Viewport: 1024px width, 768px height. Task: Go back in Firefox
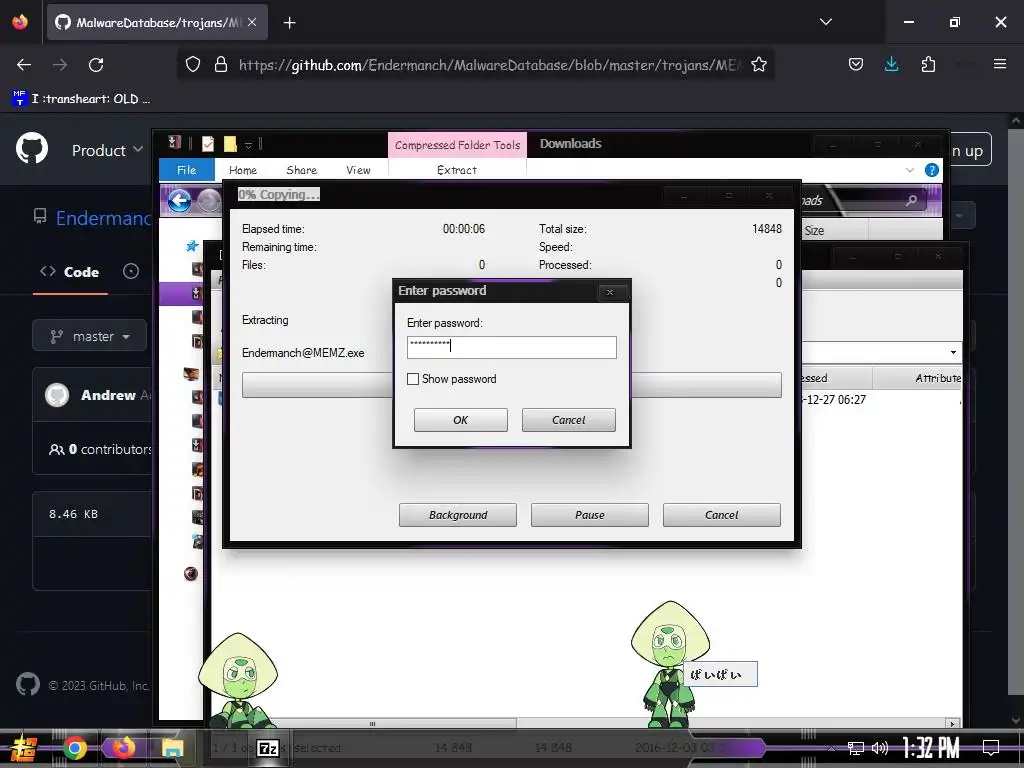[24, 65]
